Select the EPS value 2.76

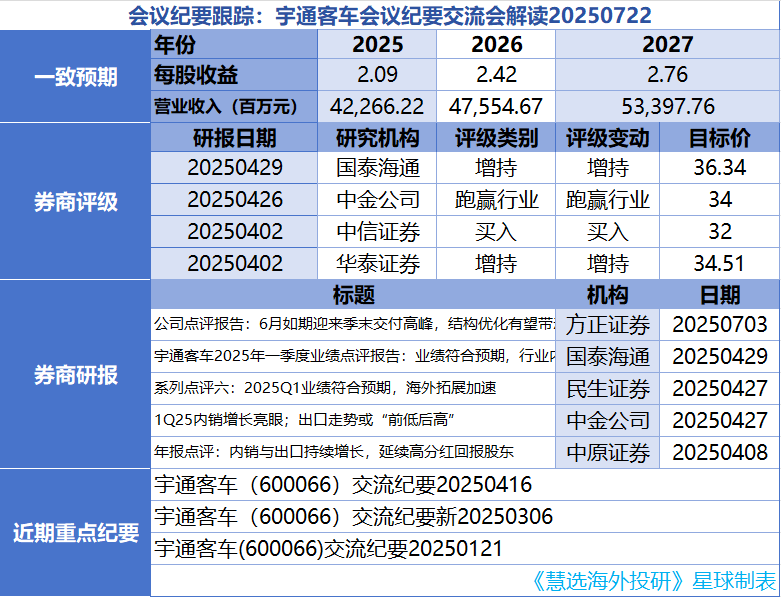(x=667, y=75)
